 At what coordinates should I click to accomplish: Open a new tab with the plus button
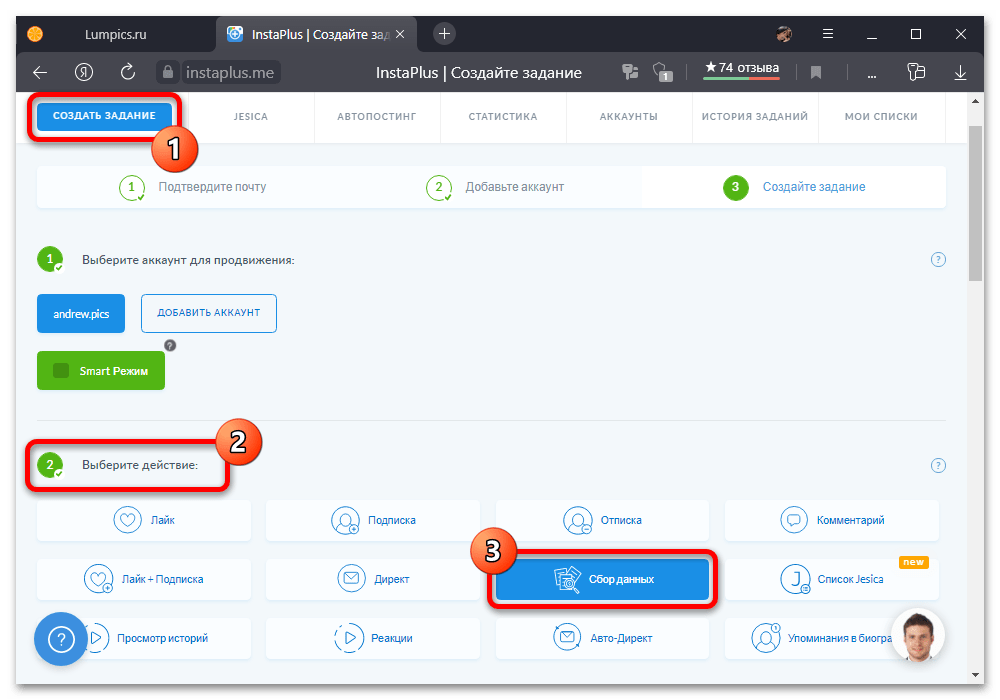pyautogui.click(x=445, y=34)
